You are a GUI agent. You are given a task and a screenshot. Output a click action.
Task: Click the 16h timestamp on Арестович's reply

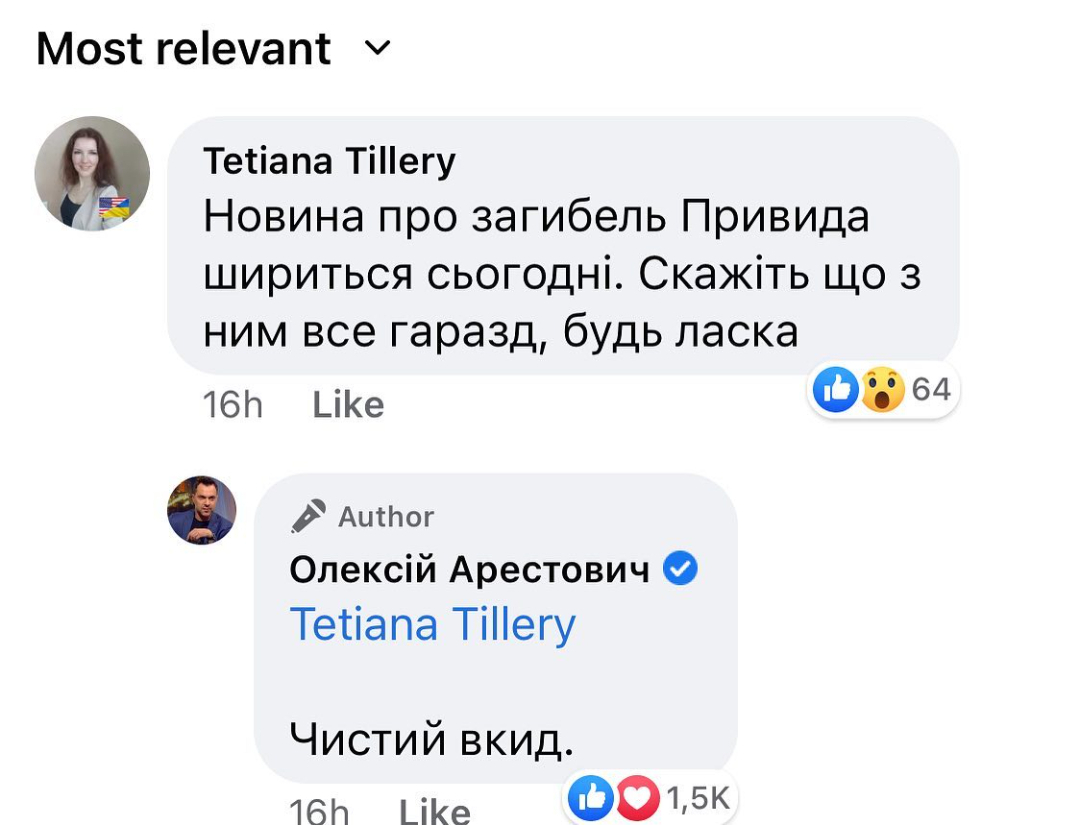click(x=318, y=810)
